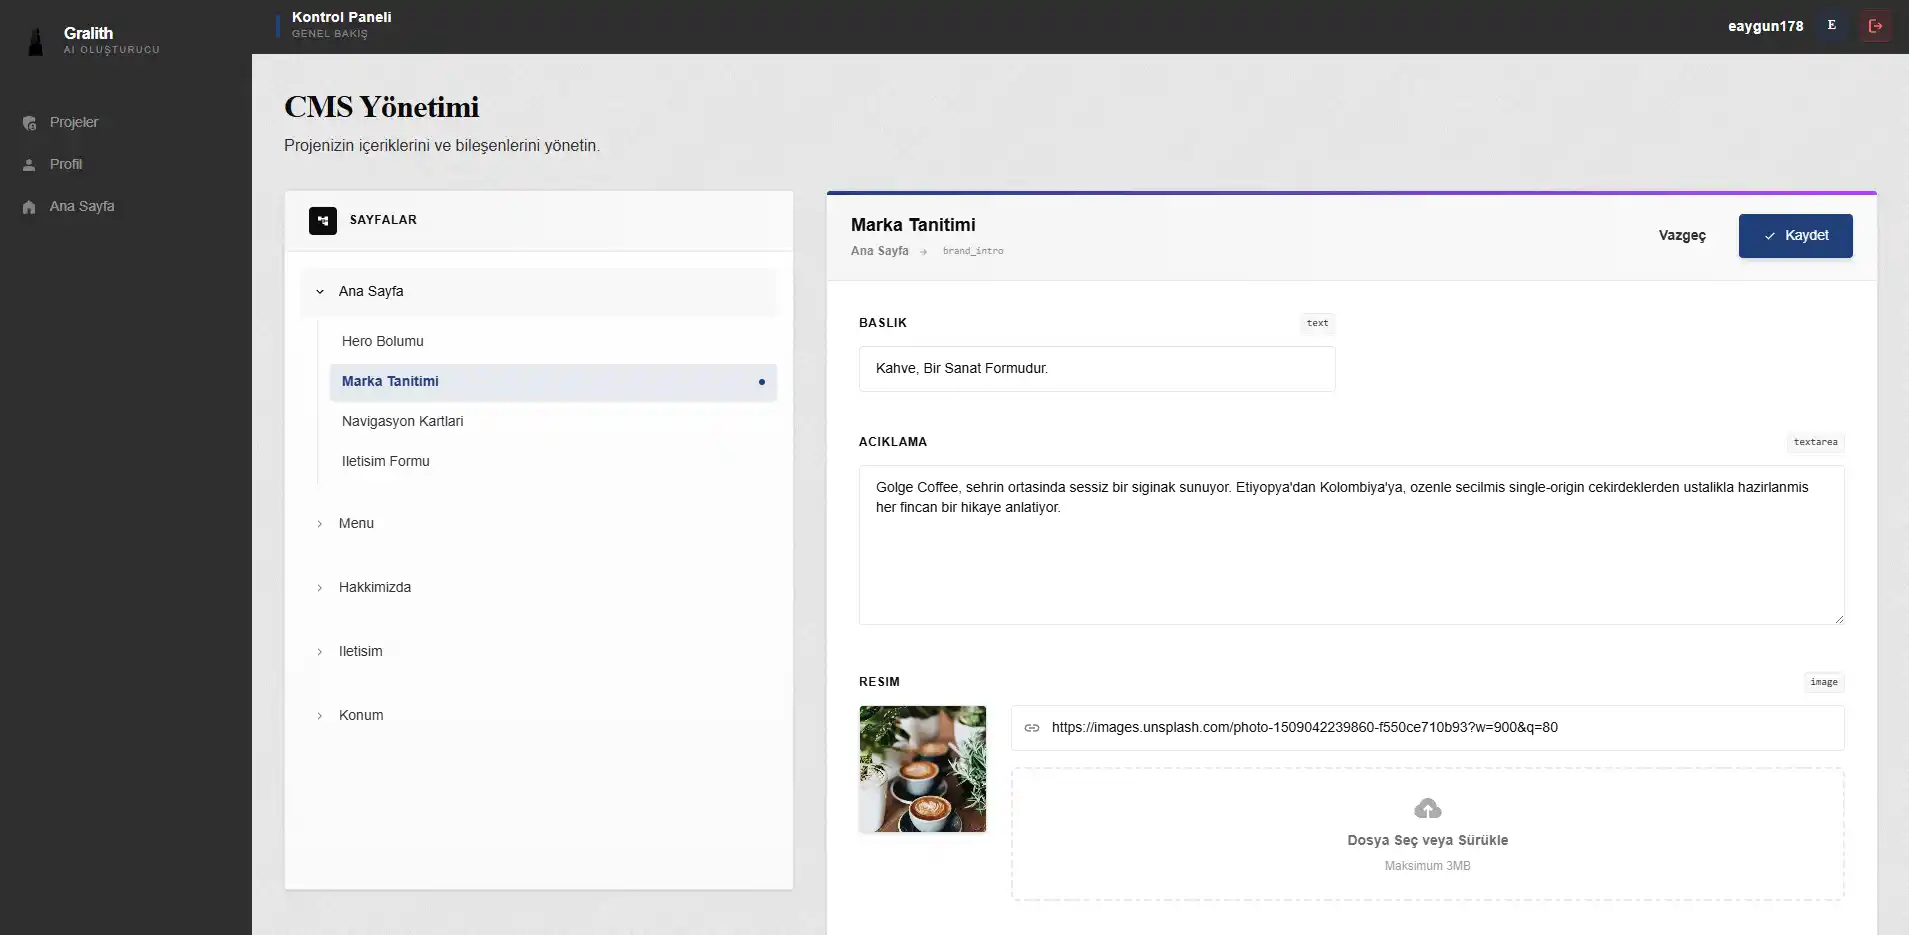Image resolution: width=1909 pixels, height=935 pixels.
Task: Collapse the Ana Sayfa tree chevron
Action: tap(320, 292)
